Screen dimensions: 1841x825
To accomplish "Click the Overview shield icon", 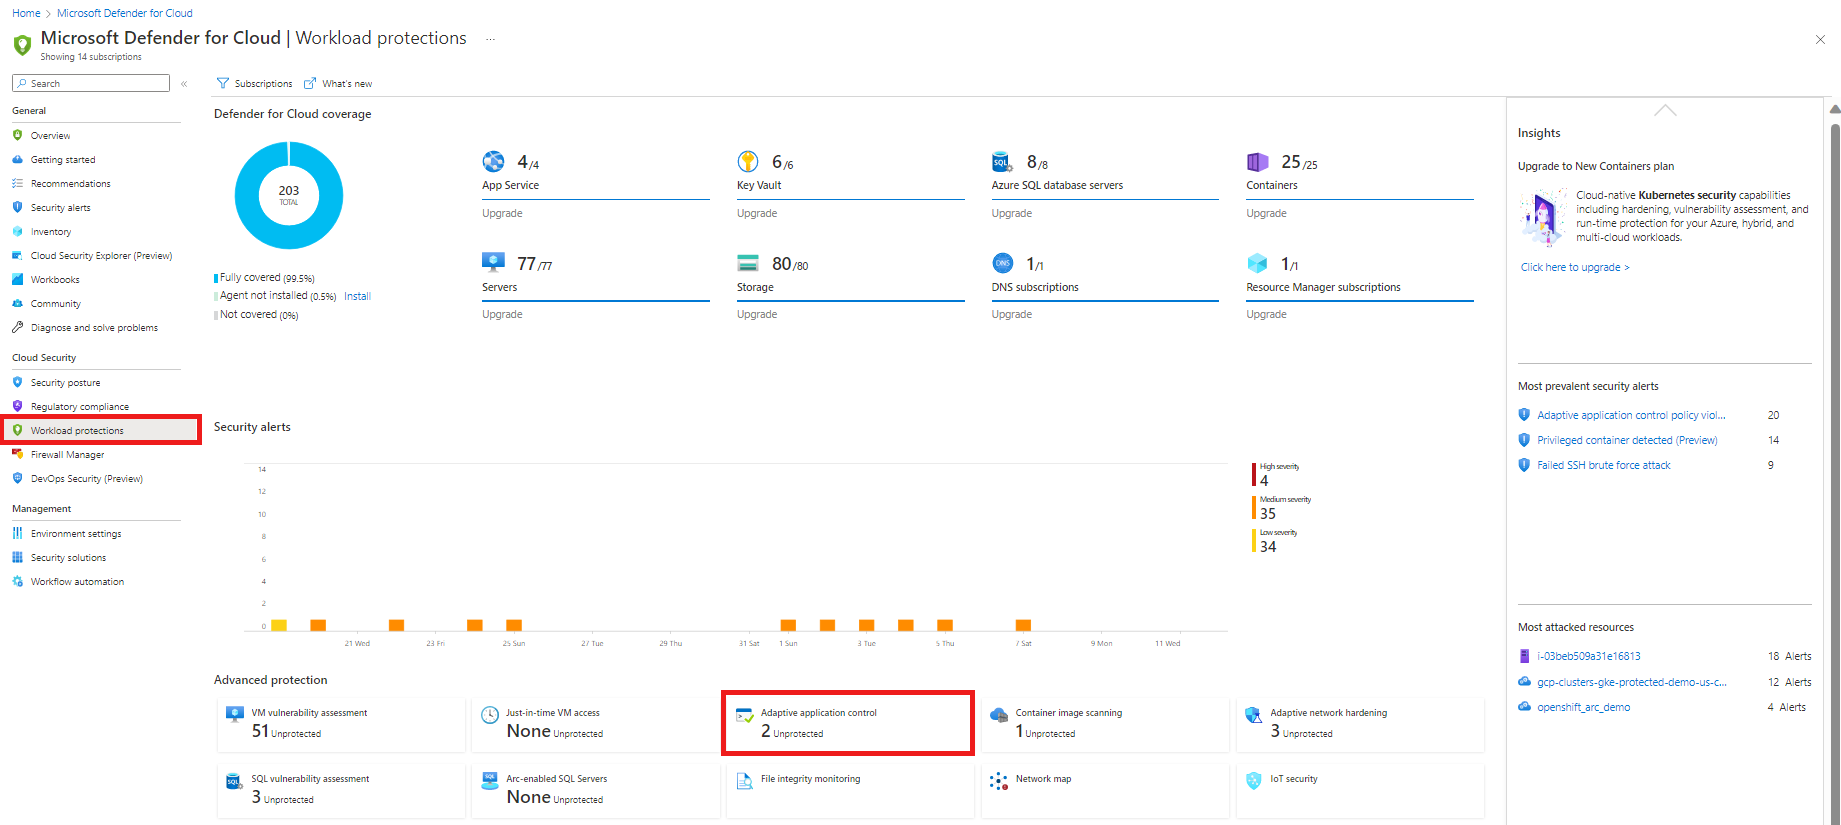I will (17, 135).
